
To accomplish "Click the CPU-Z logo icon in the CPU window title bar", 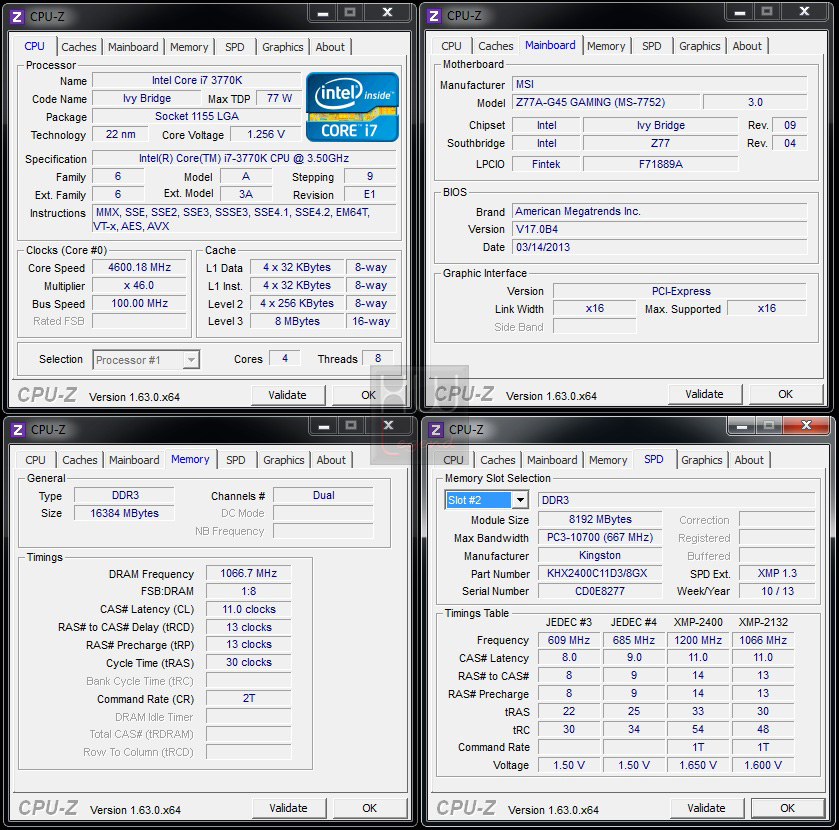I will point(17,17).
